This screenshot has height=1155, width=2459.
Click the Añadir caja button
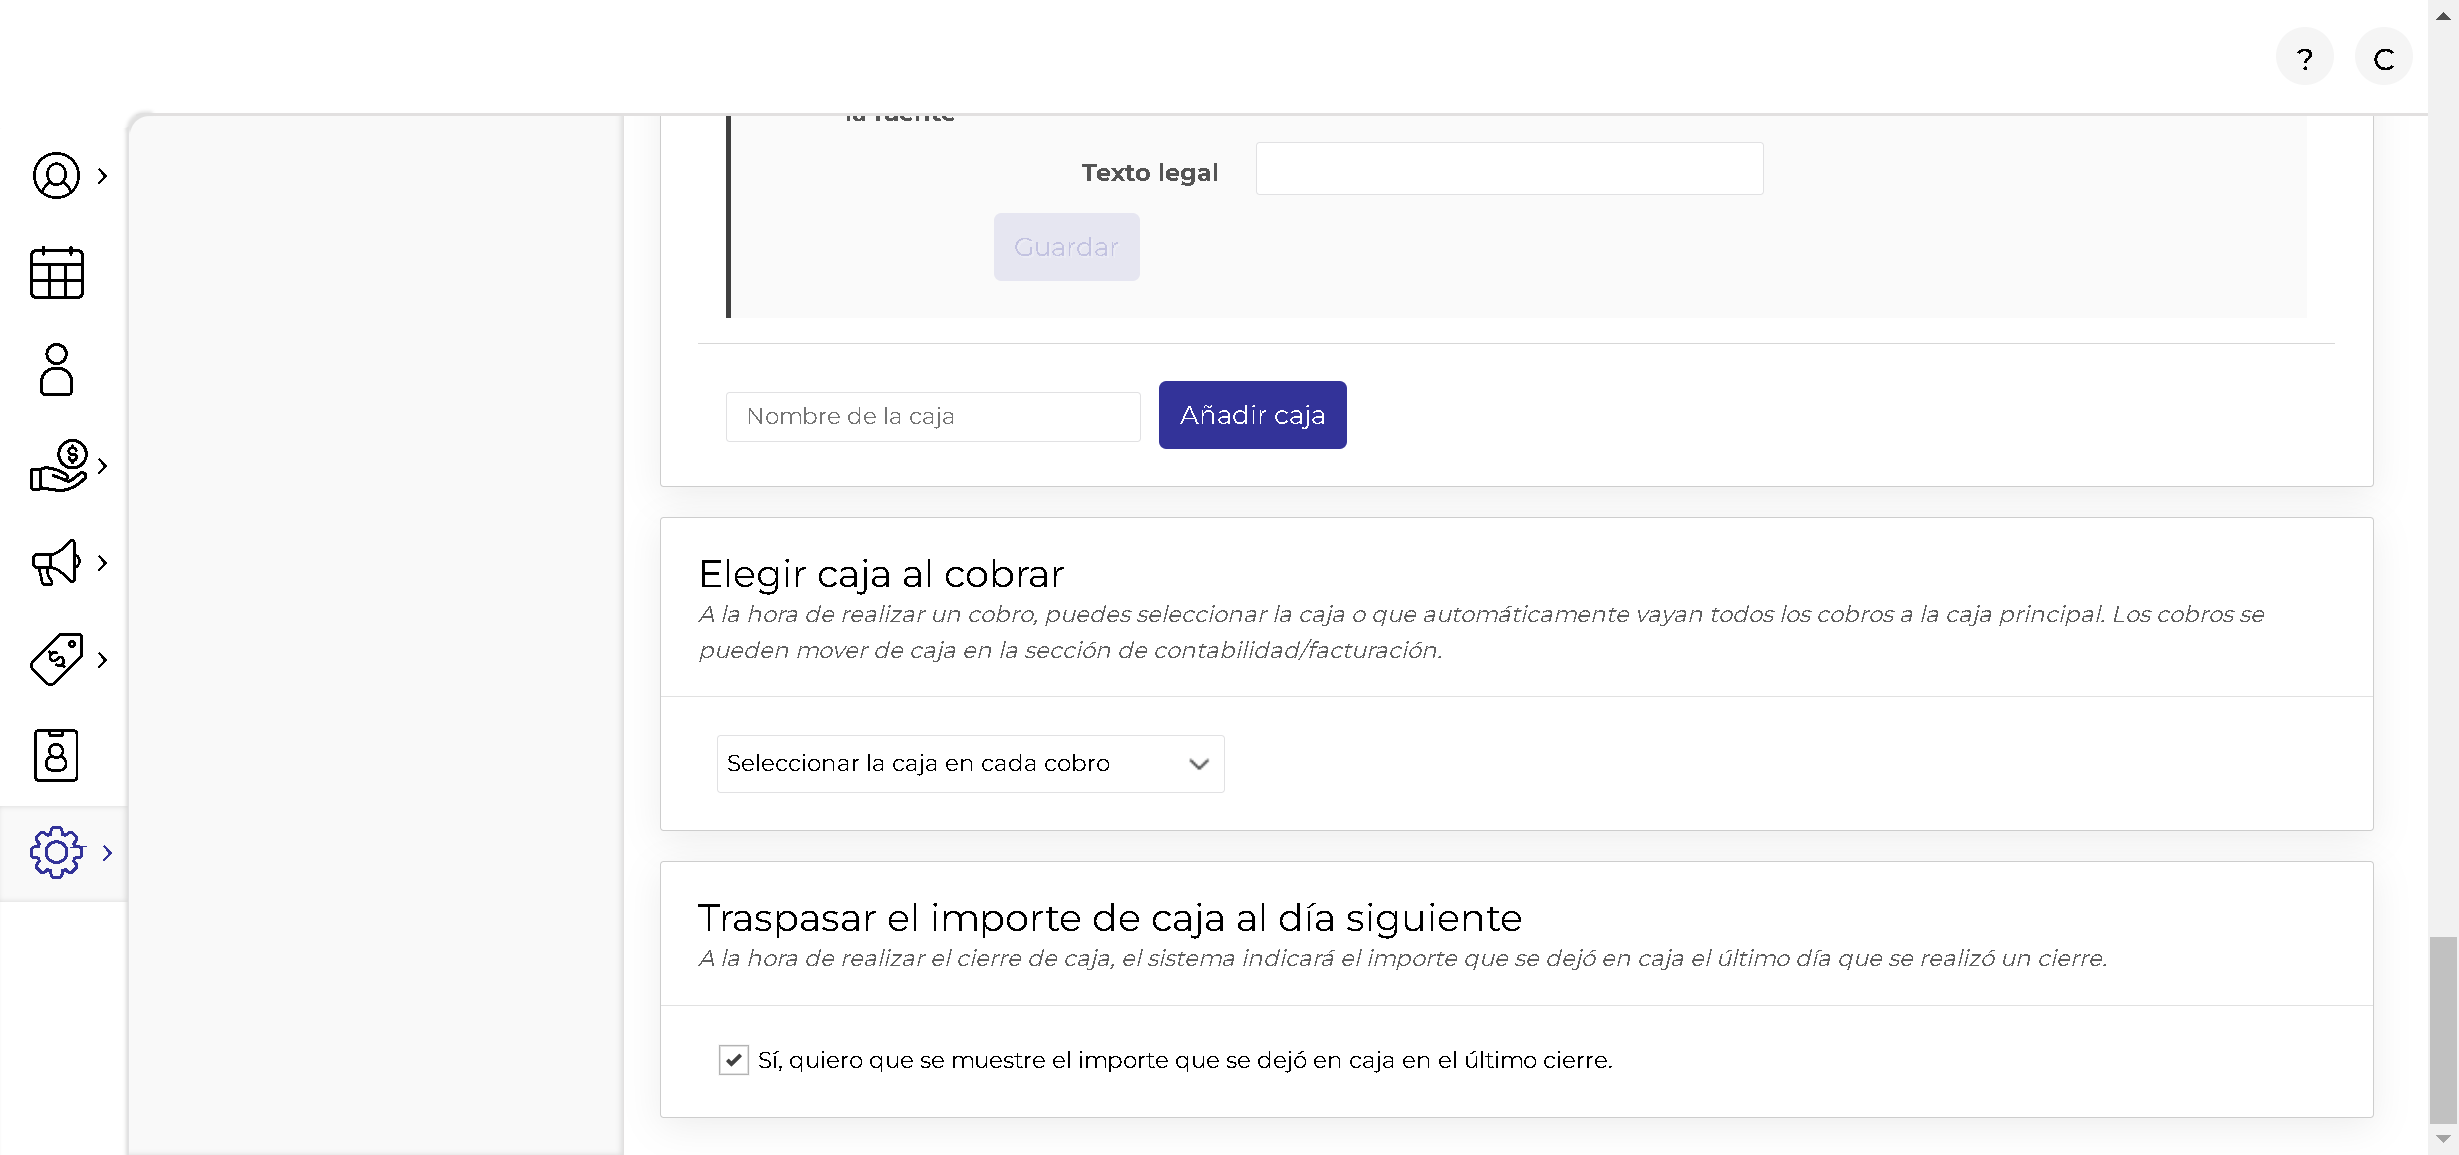click(1252, 415)
